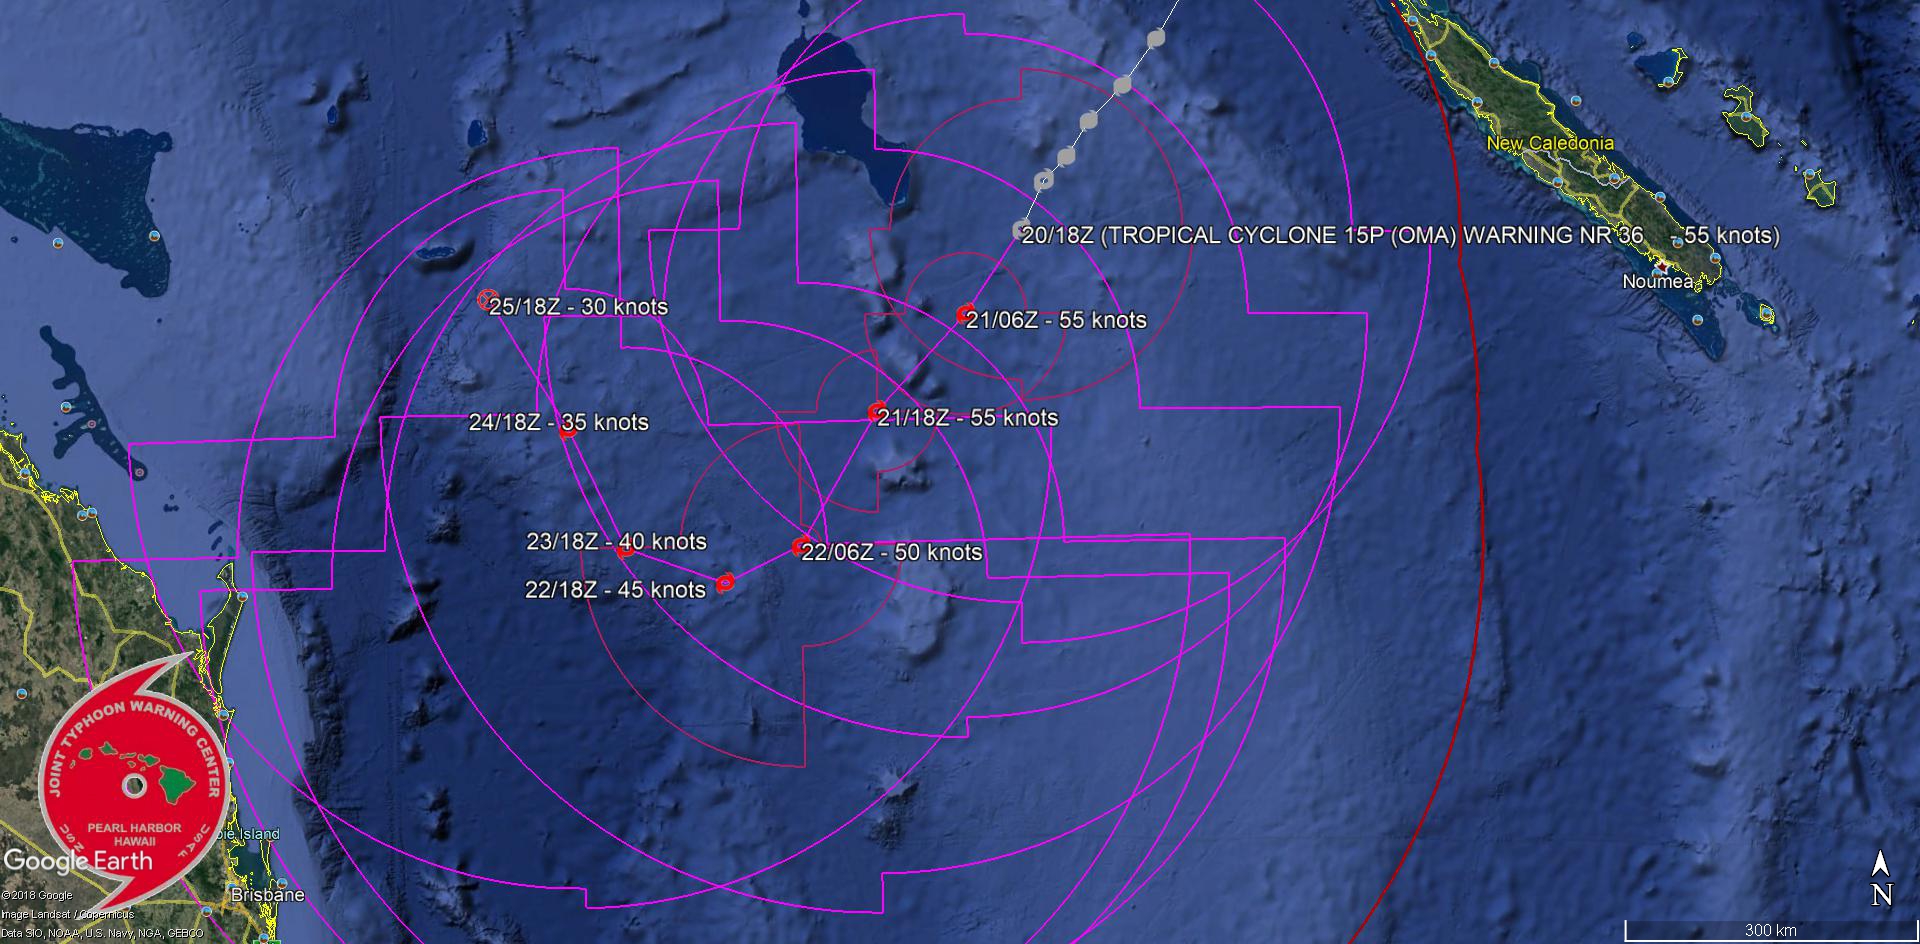Click the 300 km scale bar

[x=1771, y=930]
